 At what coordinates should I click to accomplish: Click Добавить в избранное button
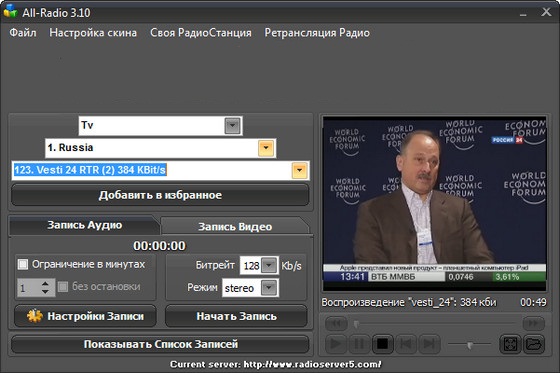pos(160,195)
